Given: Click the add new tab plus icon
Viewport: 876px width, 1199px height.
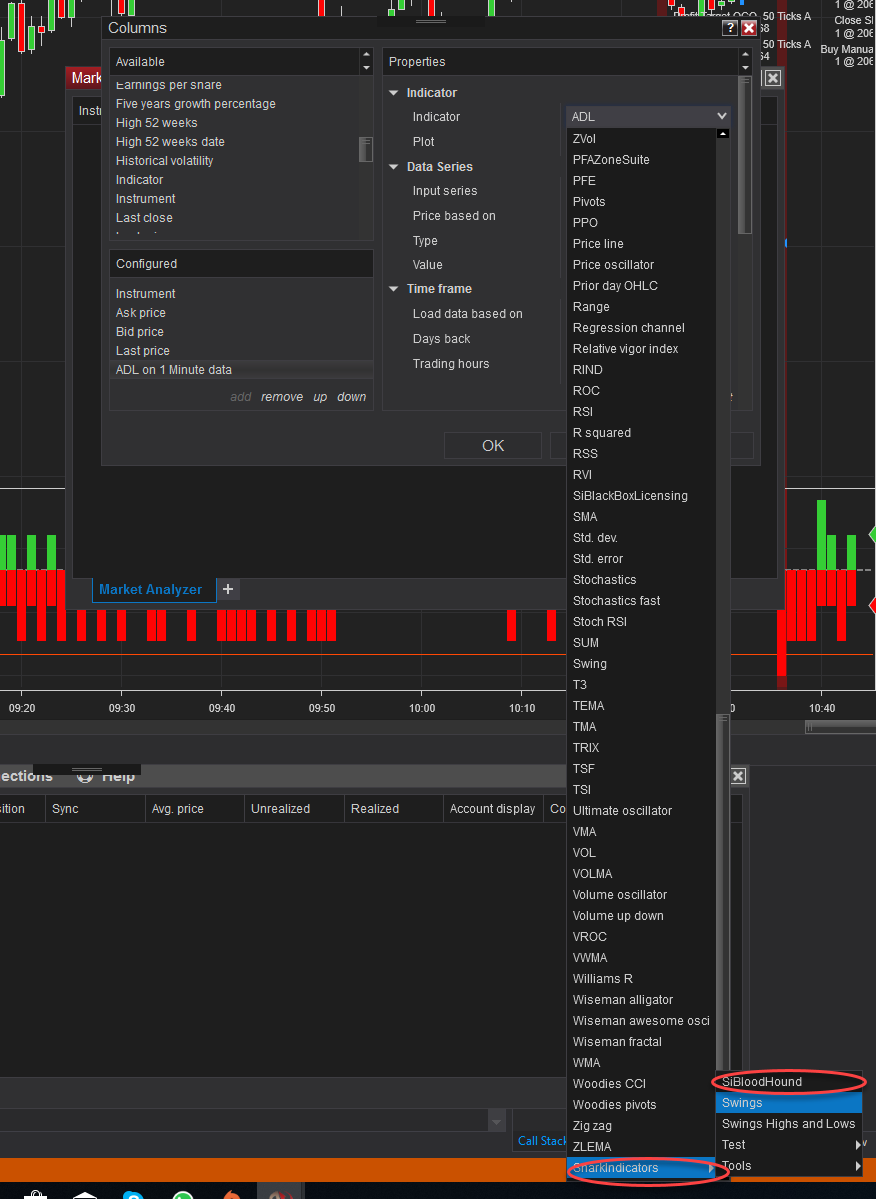Looking at the screenshot, I should coord(228,589).
